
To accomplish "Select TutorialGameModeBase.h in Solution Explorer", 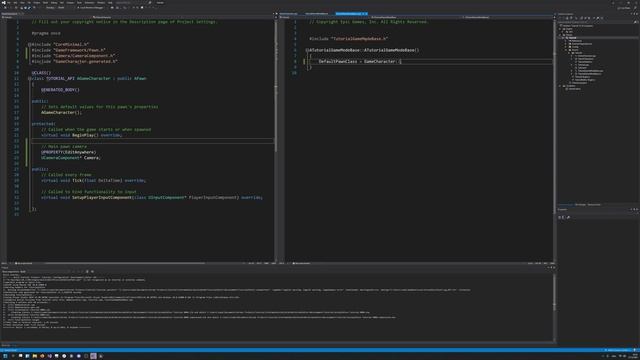I will click(589, 74).
